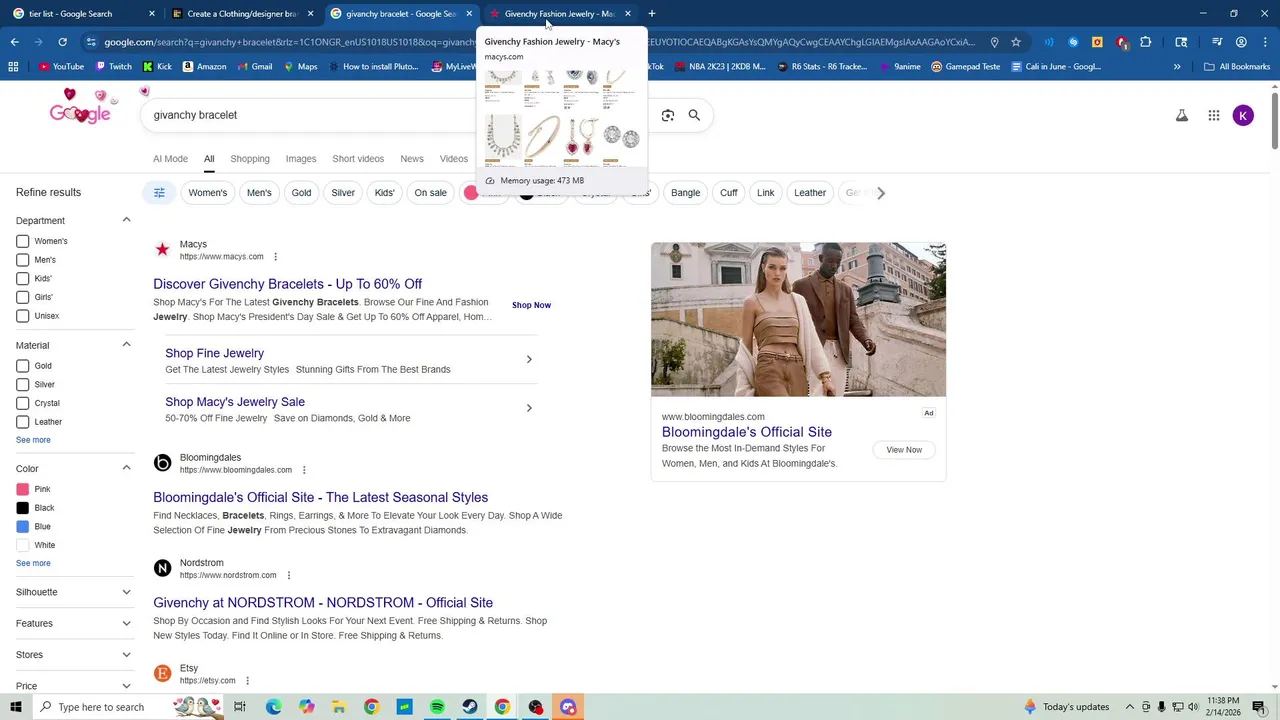Open Search Labs flask icon
The height and width of the screenshot is (720, 1280).
click(x=1182, y=116)
